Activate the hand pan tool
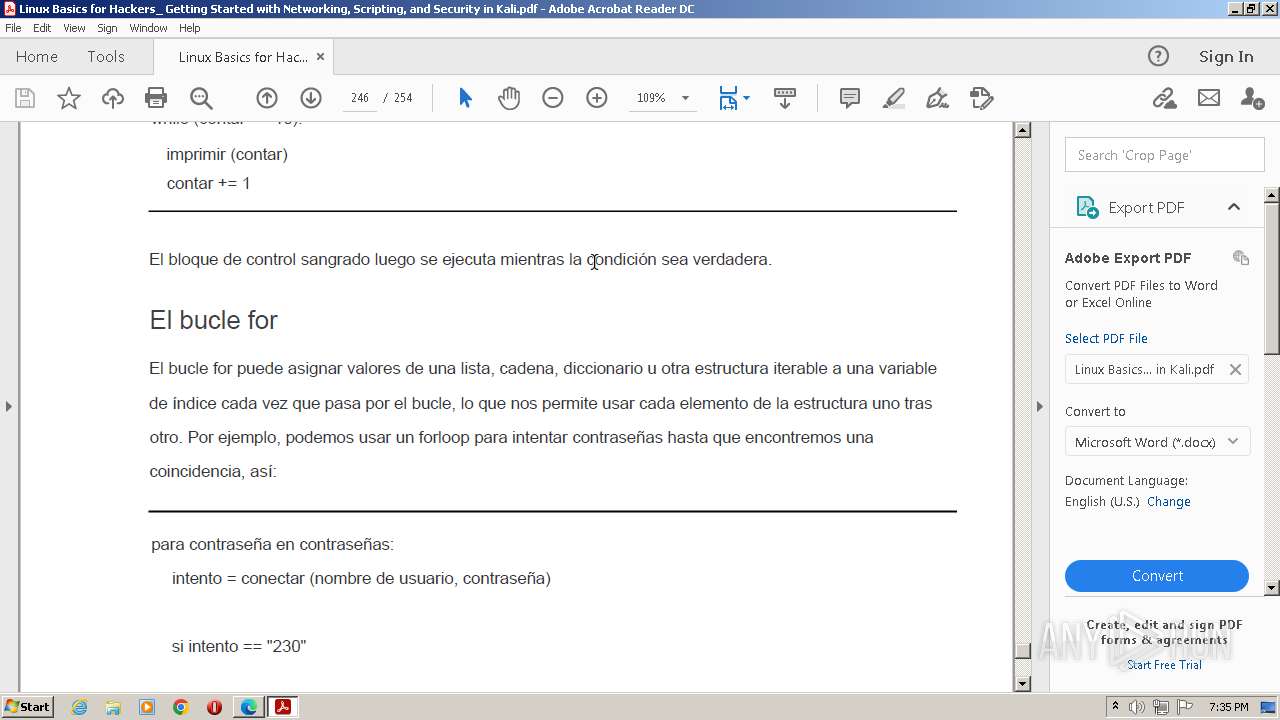Screen dimensions: 1280x720 (x=509, y=98)
